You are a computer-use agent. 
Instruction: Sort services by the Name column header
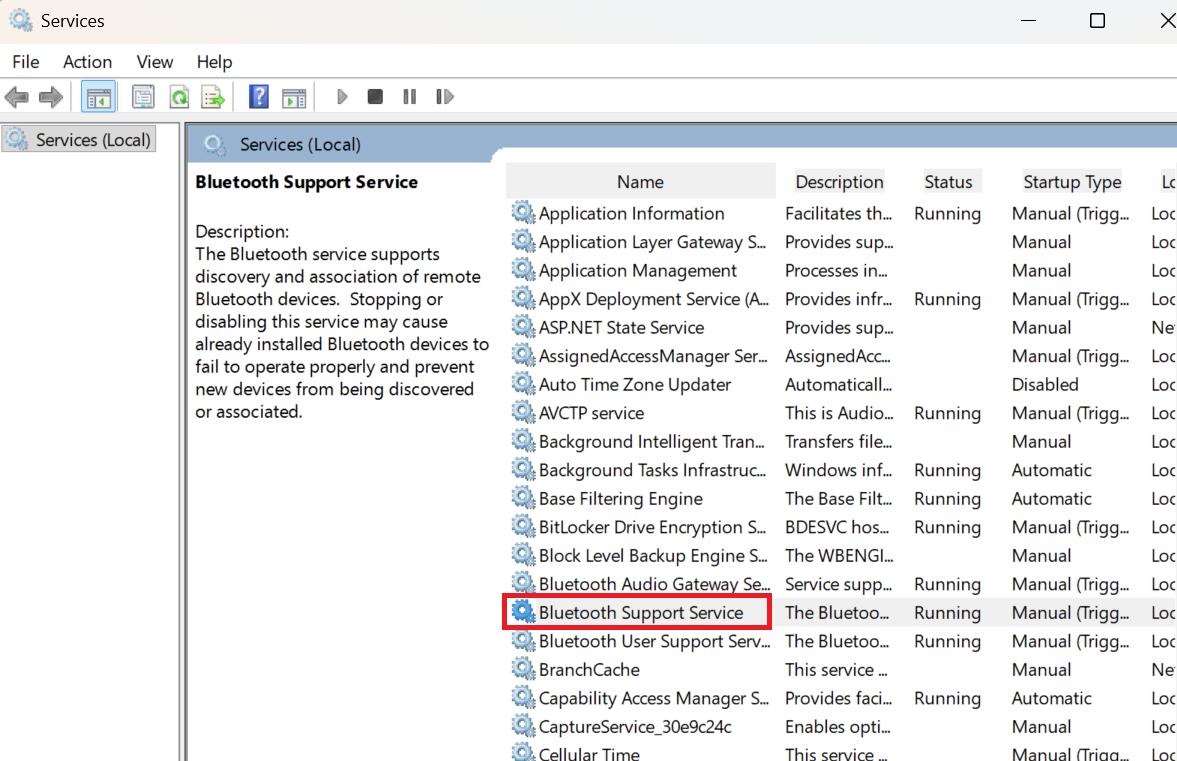click(x=640, y=182)
